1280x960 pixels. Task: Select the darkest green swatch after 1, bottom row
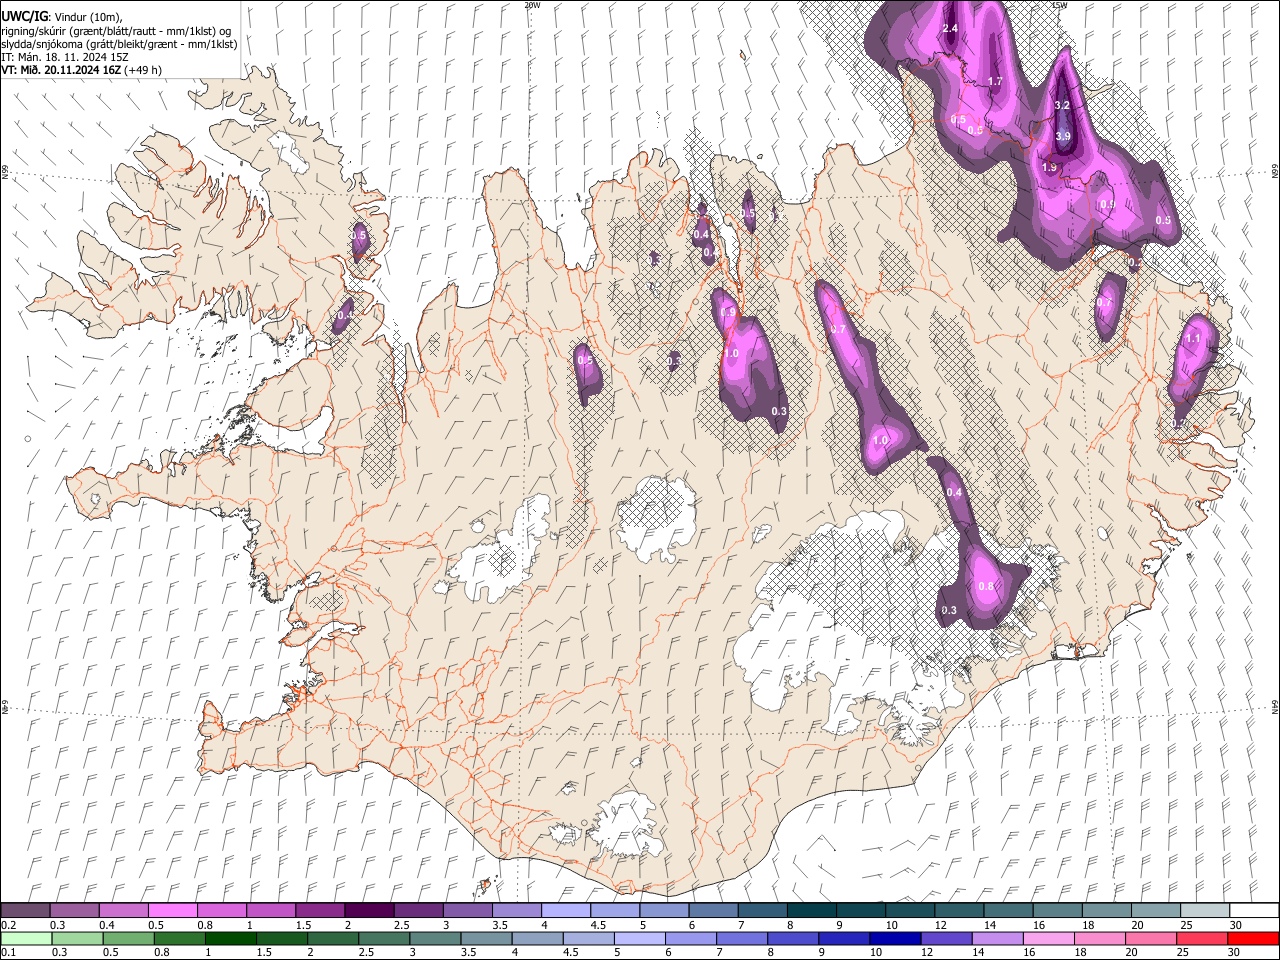pyautogui.click(x=230, y=938)
